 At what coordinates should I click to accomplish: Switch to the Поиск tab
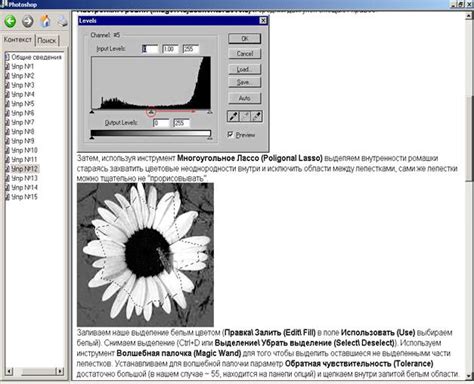tap(47, 40)
